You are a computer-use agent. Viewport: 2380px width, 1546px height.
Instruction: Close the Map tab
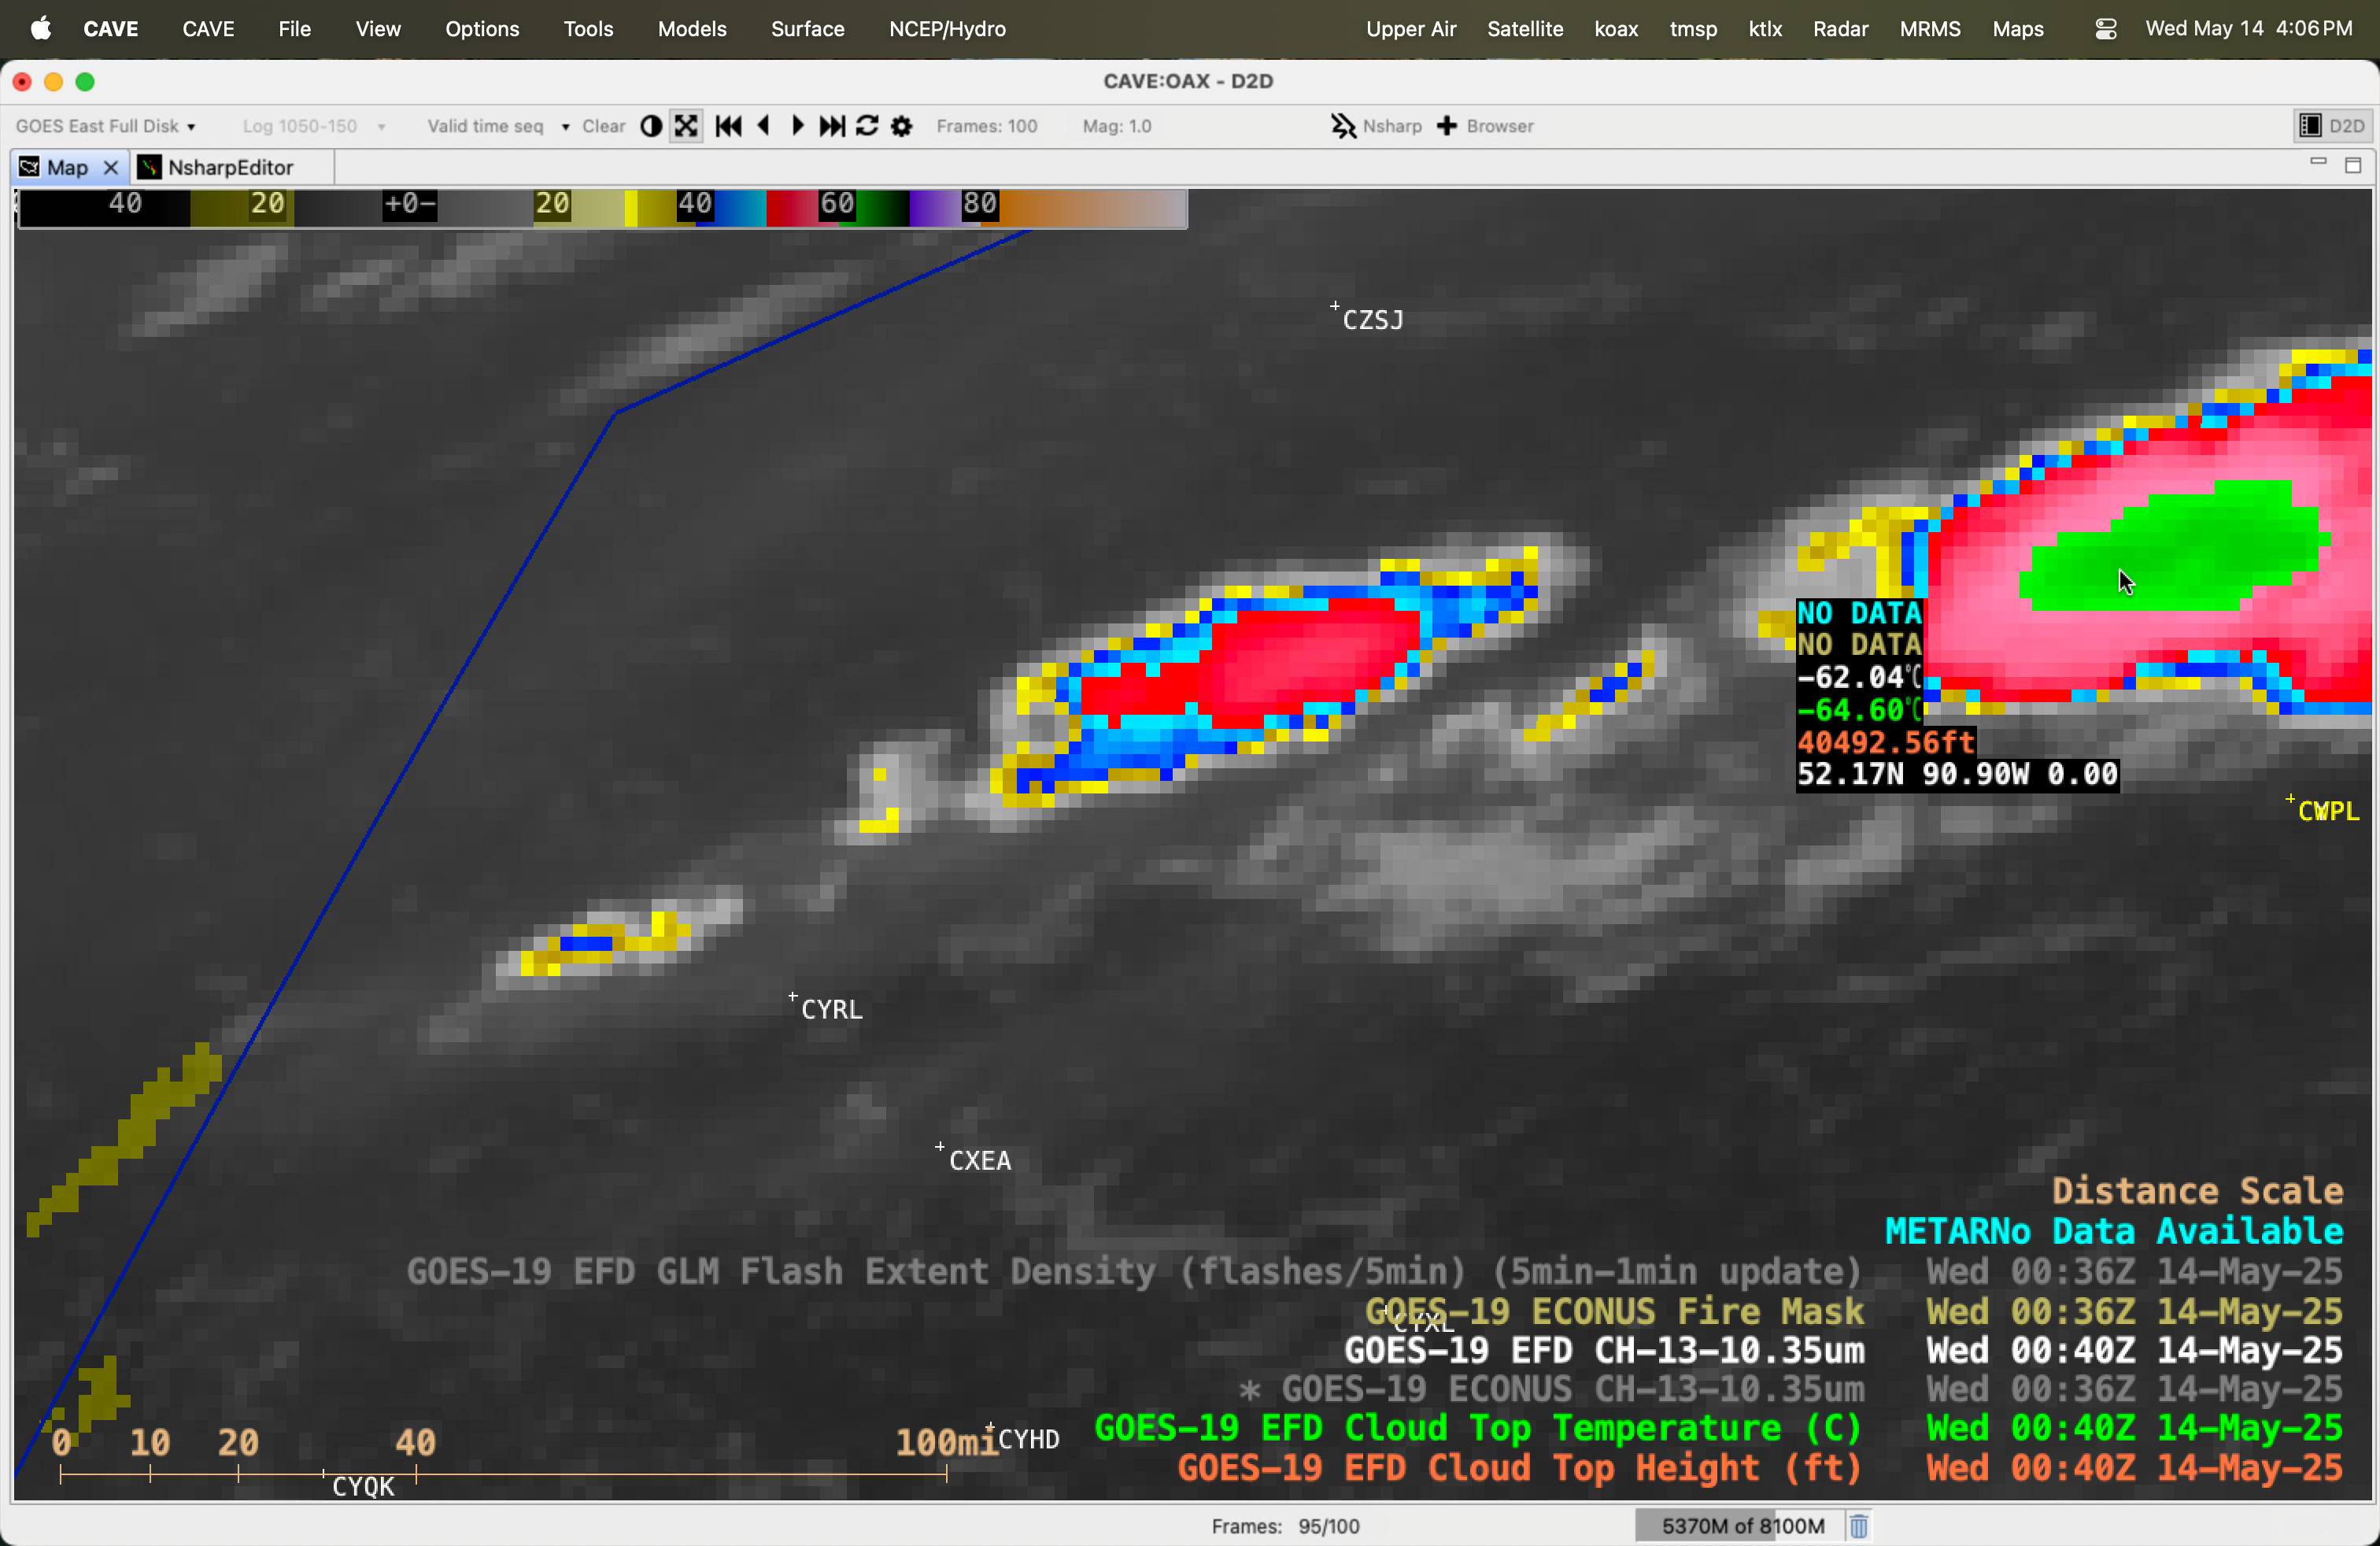point(111,167)
